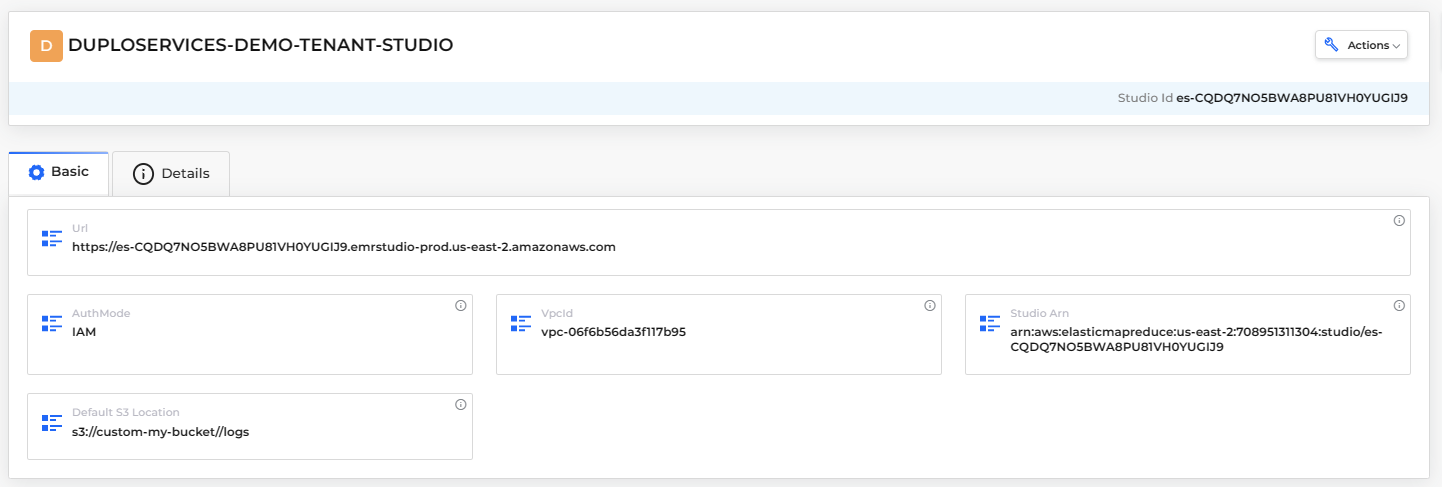This screenshot has width=1442, height=487.
Task: Click the wrench icon in Actions button
Action: 1331,45
